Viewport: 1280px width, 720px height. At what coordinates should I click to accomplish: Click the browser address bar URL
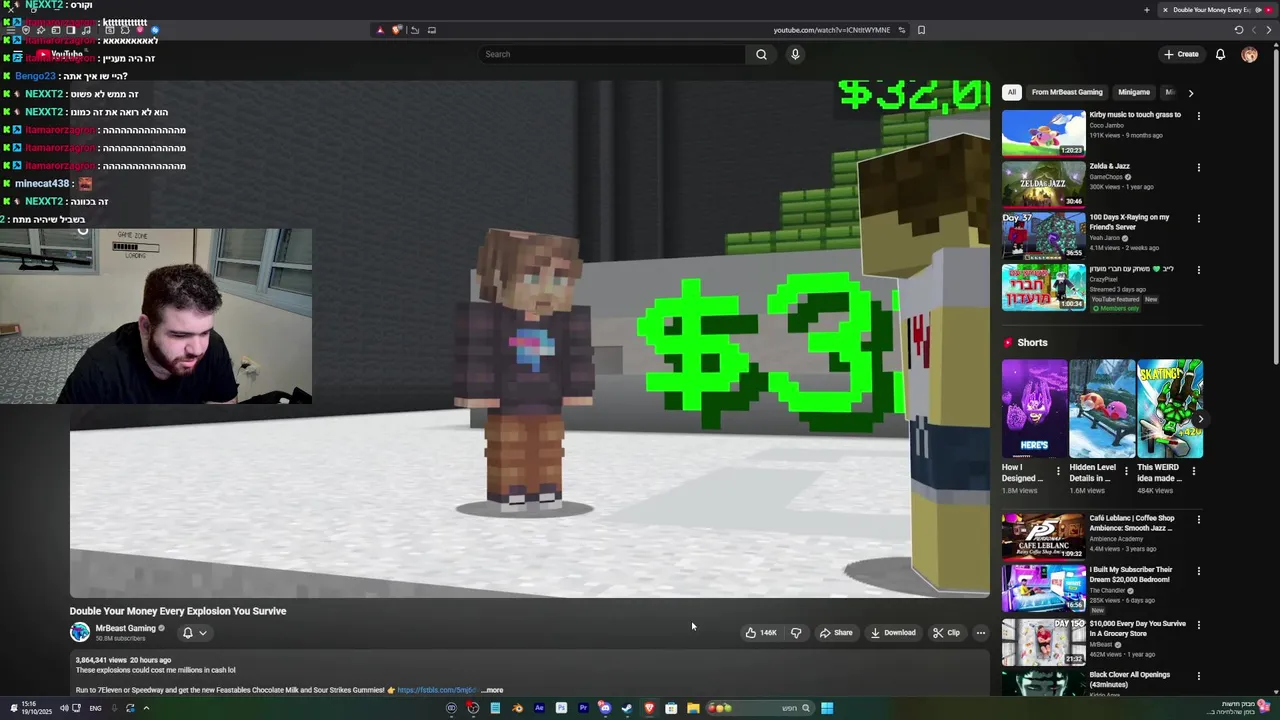pyautogui.click(x=831, y=30)
